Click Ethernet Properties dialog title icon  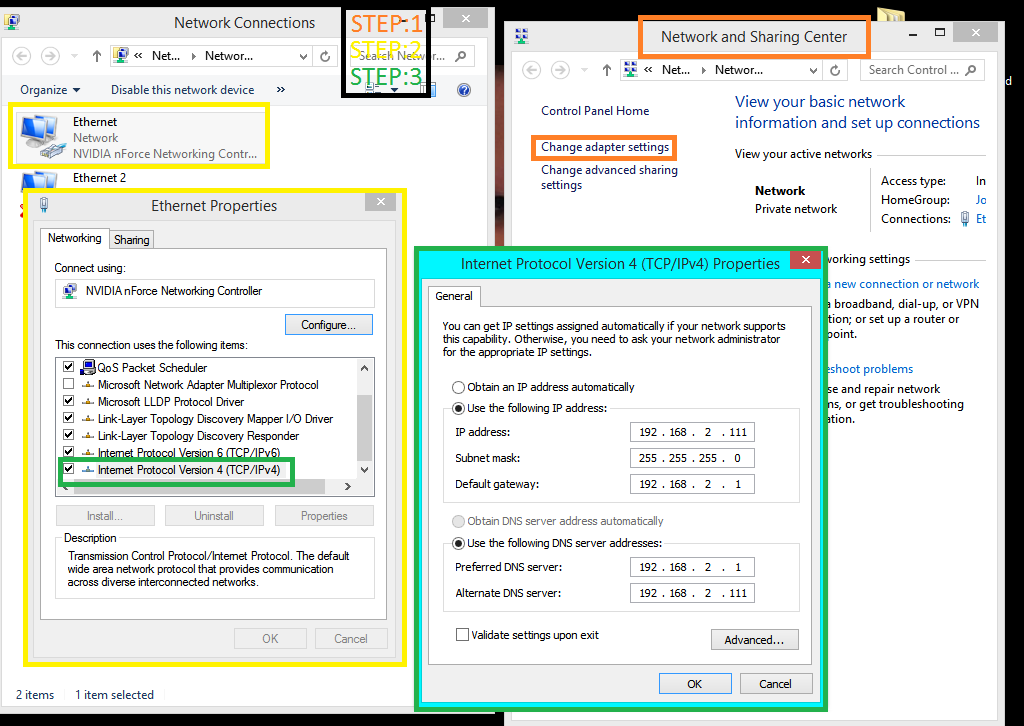point(44,205)
